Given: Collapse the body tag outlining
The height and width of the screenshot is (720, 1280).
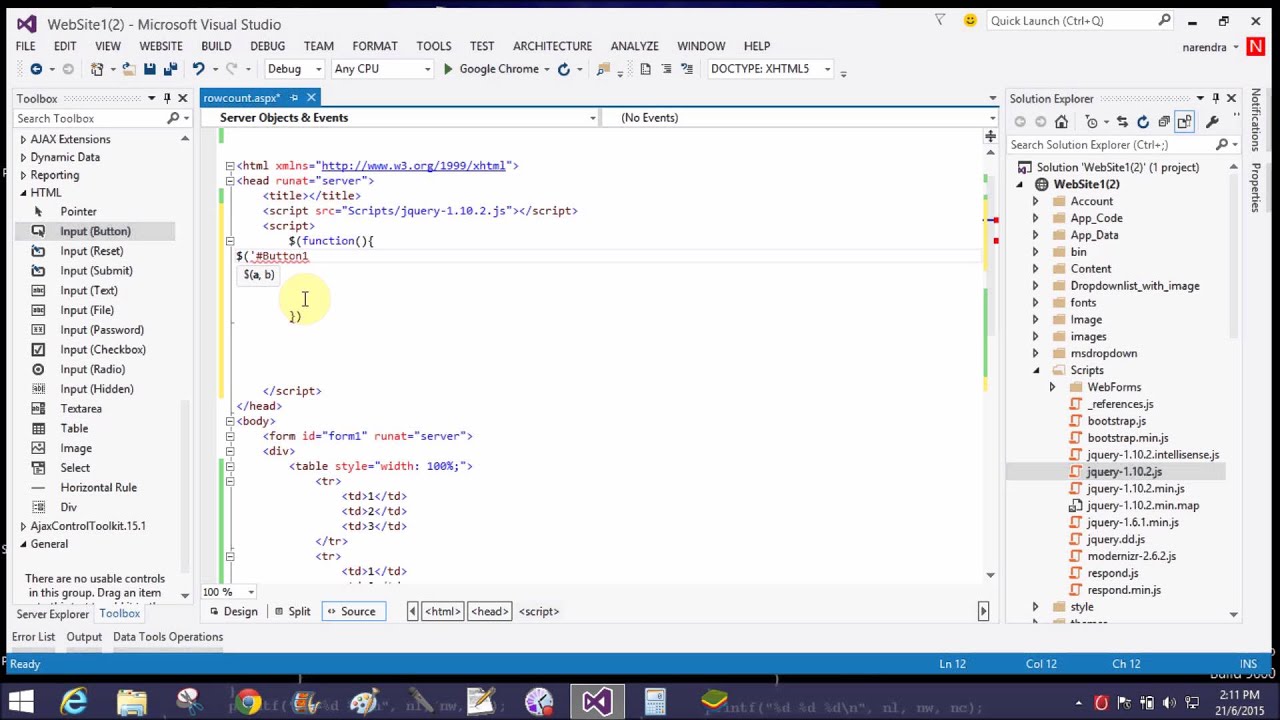Looking at the screenshot, I should click(x=229, y=421).
